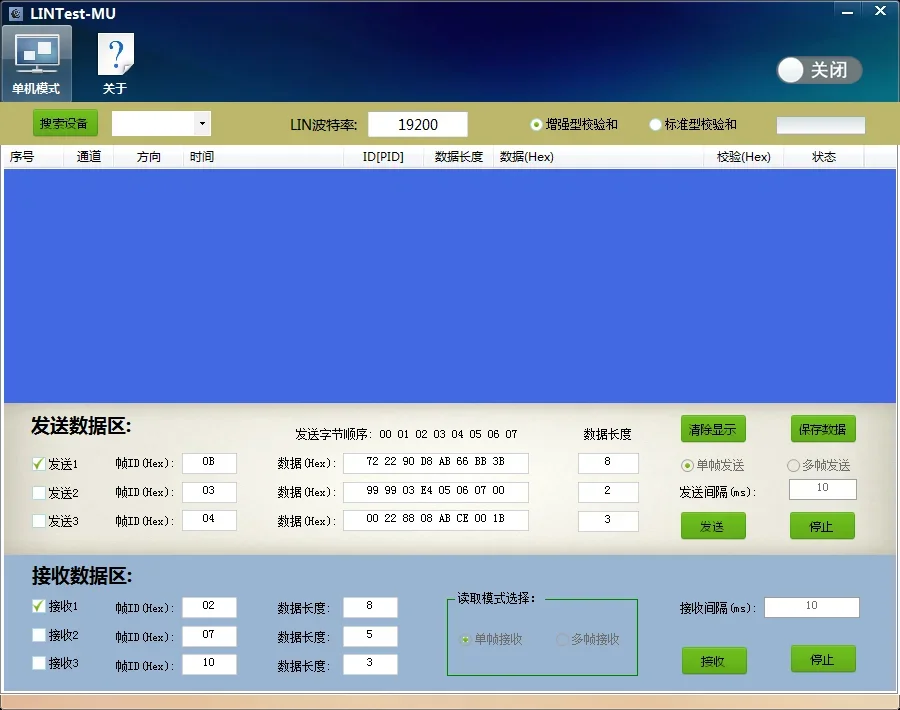
Task: Click the 保存数据 button
Action: tap(823, 429)
